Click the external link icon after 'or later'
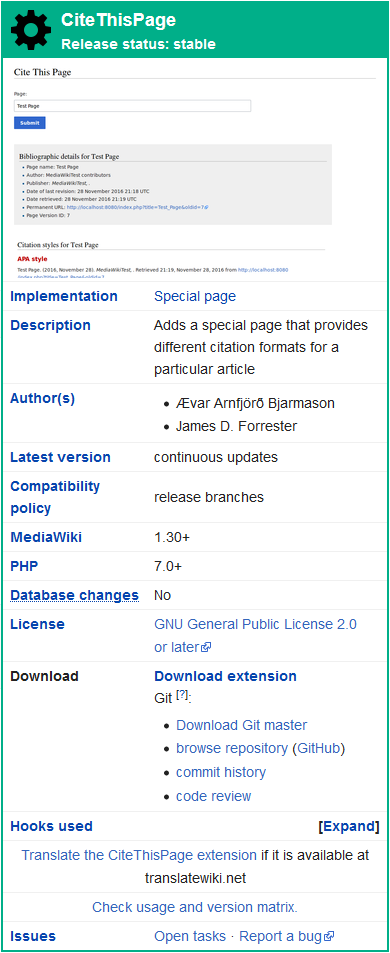 tap(206, 648)
